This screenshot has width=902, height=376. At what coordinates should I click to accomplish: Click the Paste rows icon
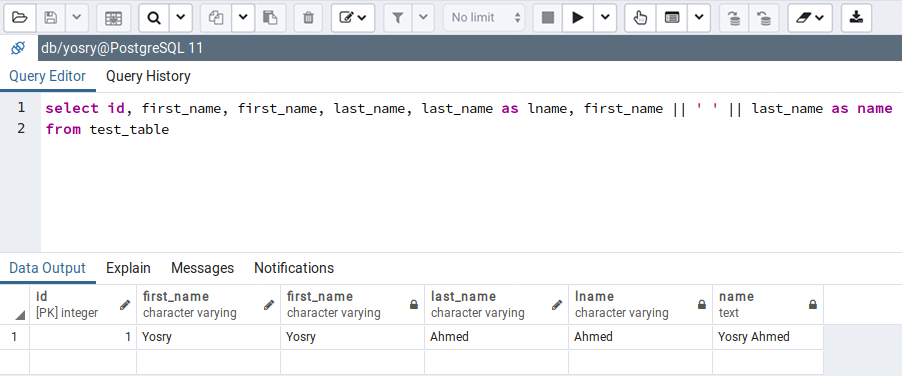(270, 18)
